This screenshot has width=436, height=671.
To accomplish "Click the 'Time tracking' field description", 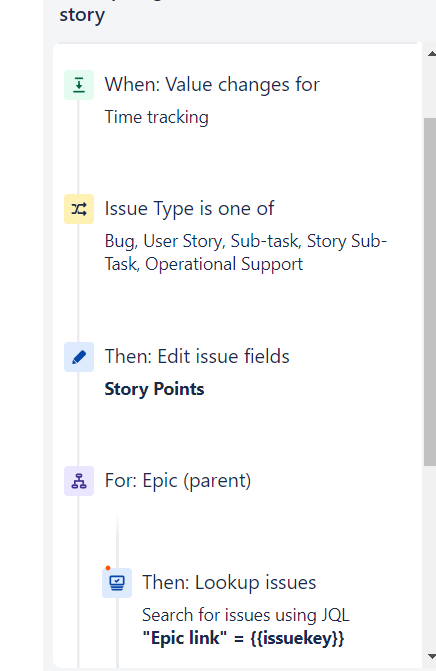I will point(157,117).
